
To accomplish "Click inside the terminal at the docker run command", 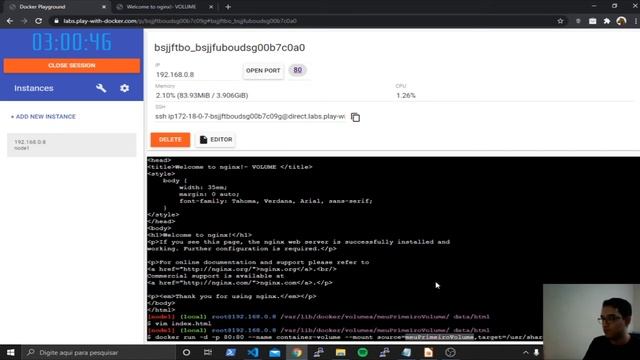I will point(344,337).
